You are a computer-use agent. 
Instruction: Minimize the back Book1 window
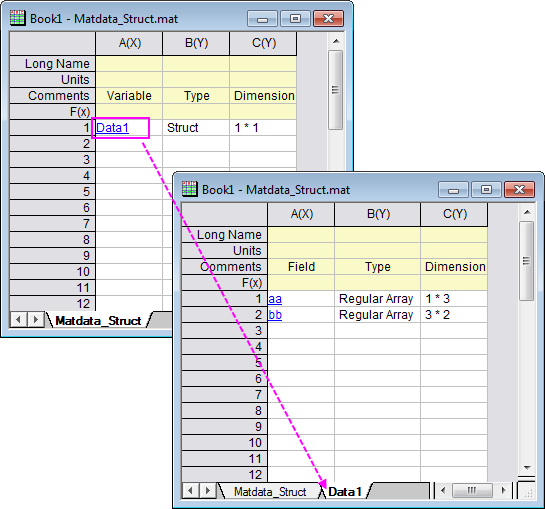coord(262,19)
